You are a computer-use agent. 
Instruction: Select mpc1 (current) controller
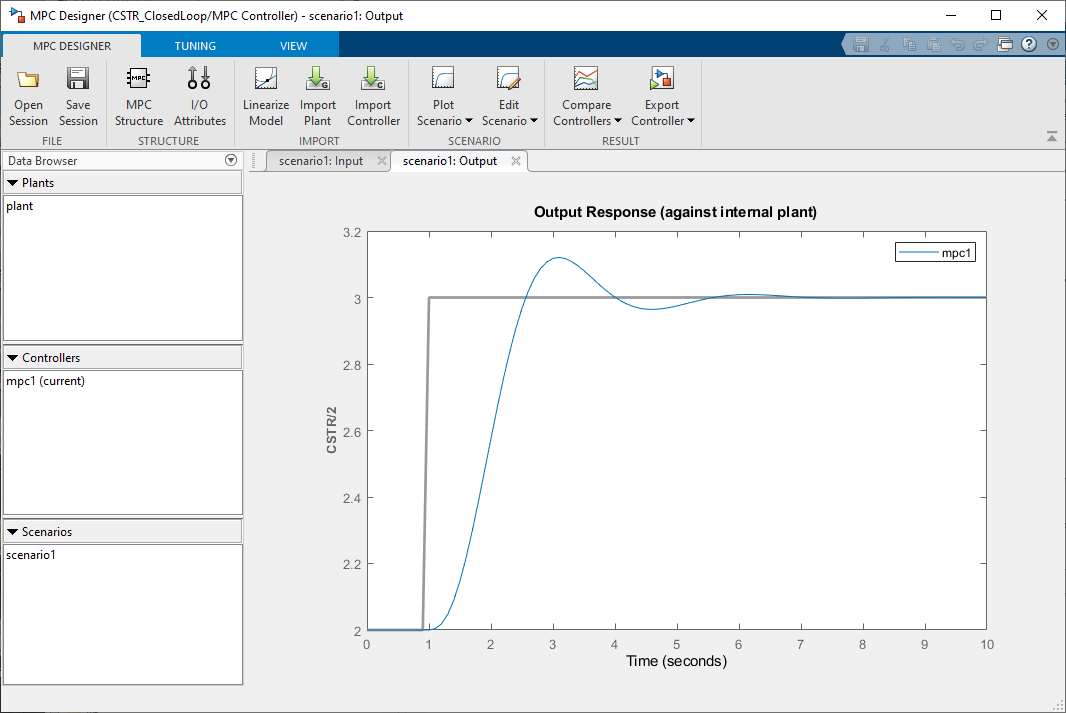(x=46, y=381)
